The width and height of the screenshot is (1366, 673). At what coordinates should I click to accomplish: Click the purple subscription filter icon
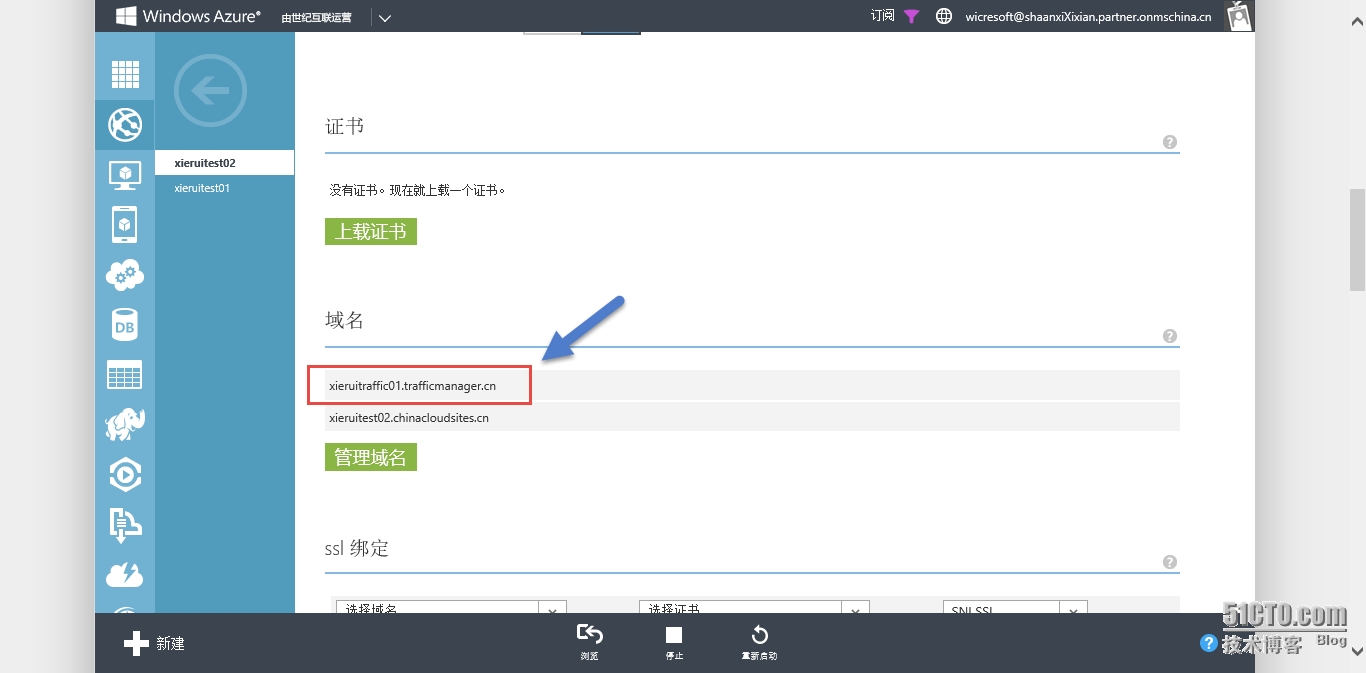[x=911, y=16]
